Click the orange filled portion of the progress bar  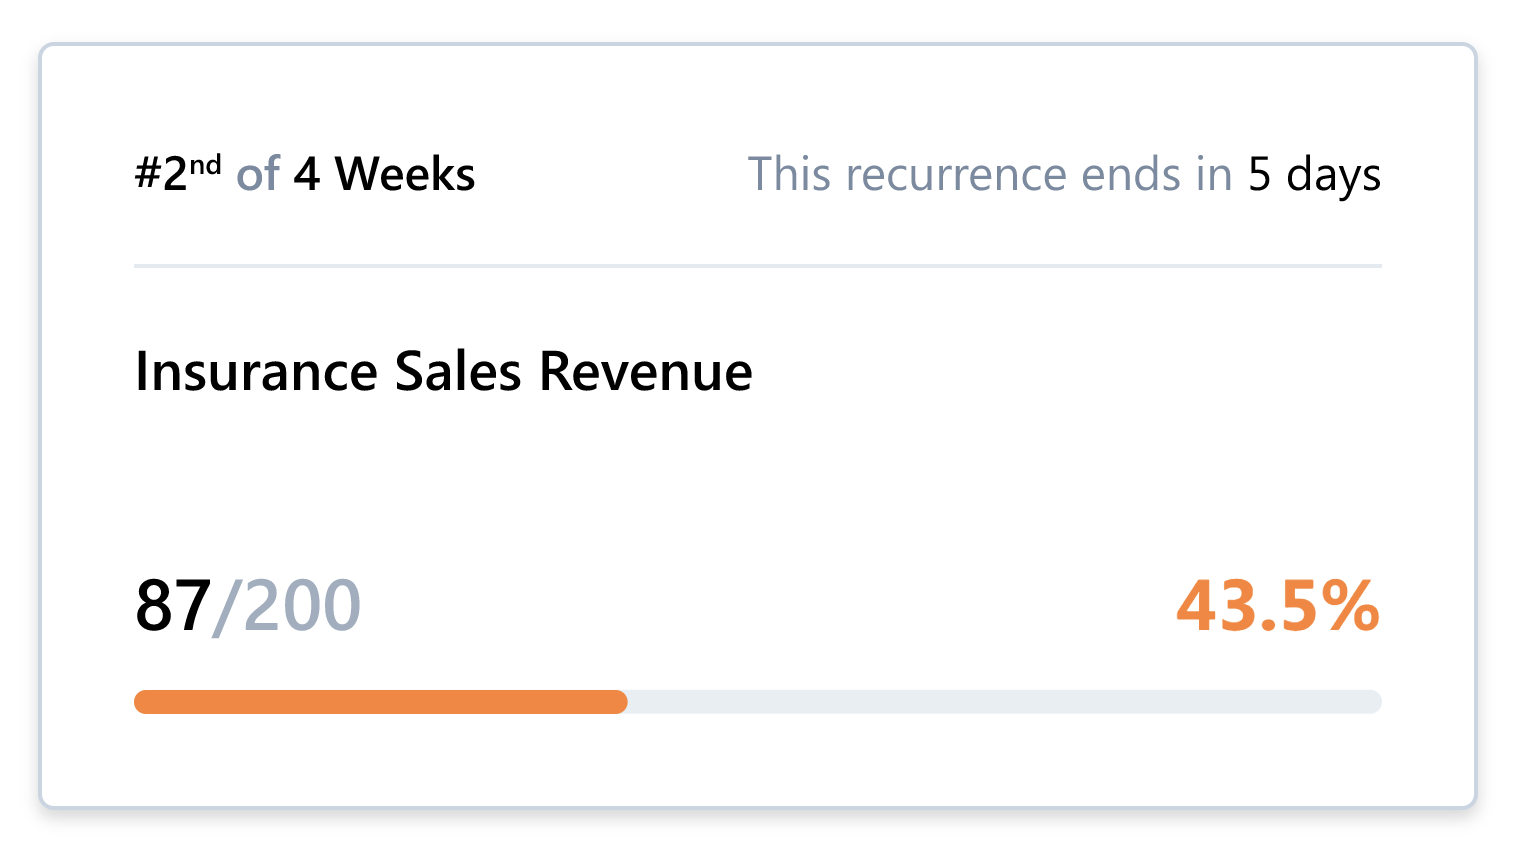380,702
